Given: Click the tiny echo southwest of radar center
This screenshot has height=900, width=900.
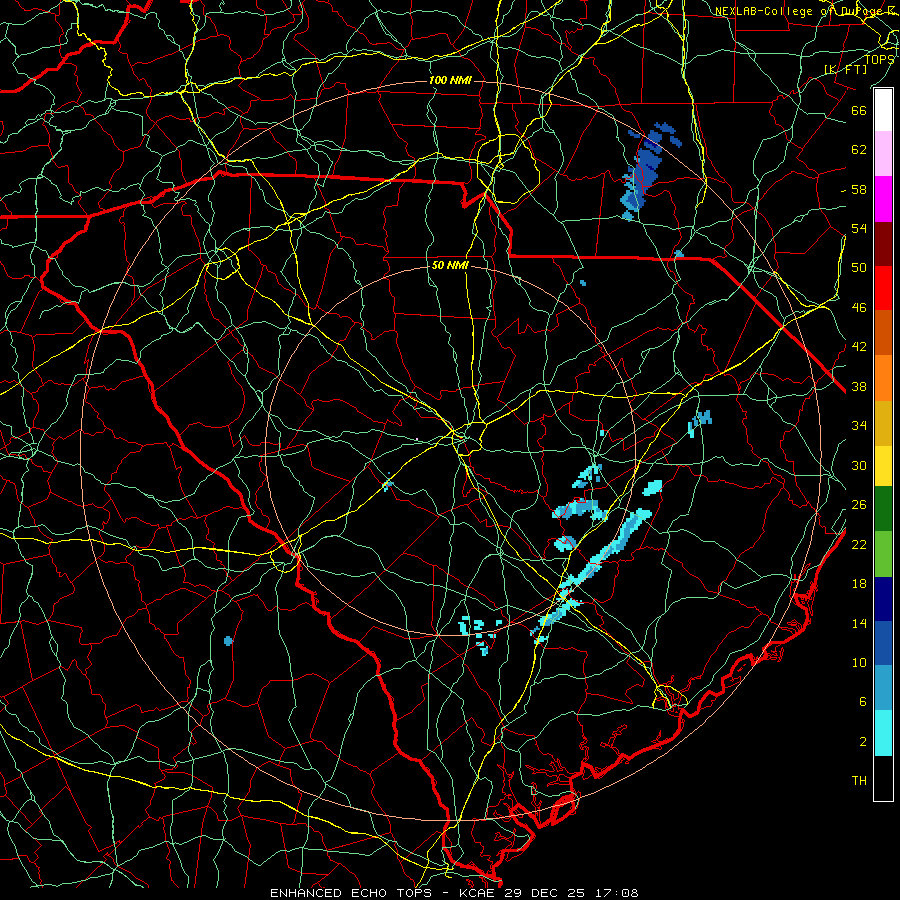Looking at the screenshot, I should coord(387,484).
